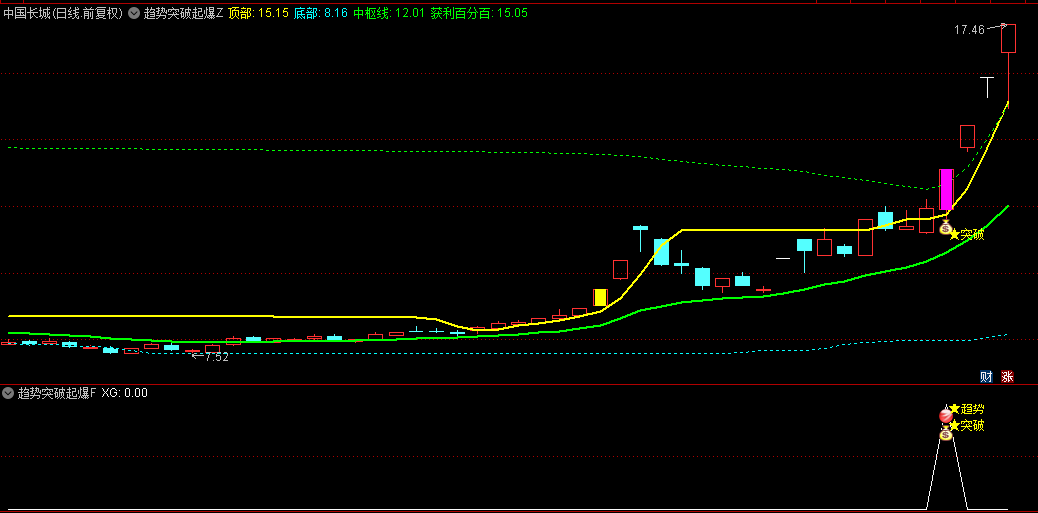Click the 涨 icon in main chart corner

tap(1008, 377)
